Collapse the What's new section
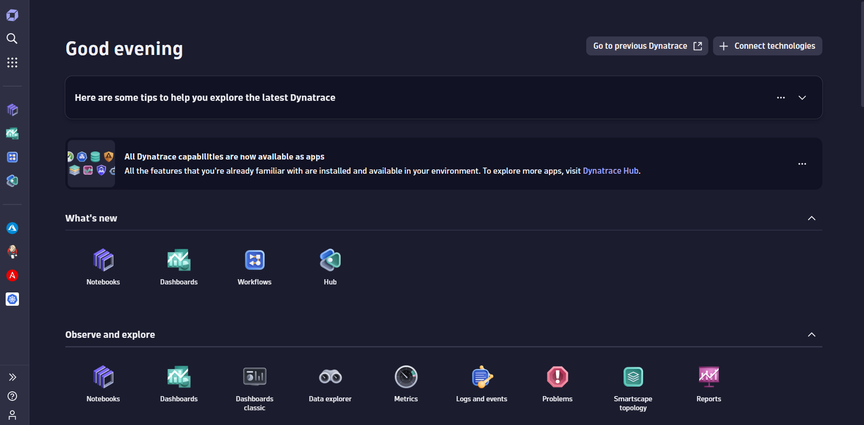864x425 pixels. (x=812, y=218)
